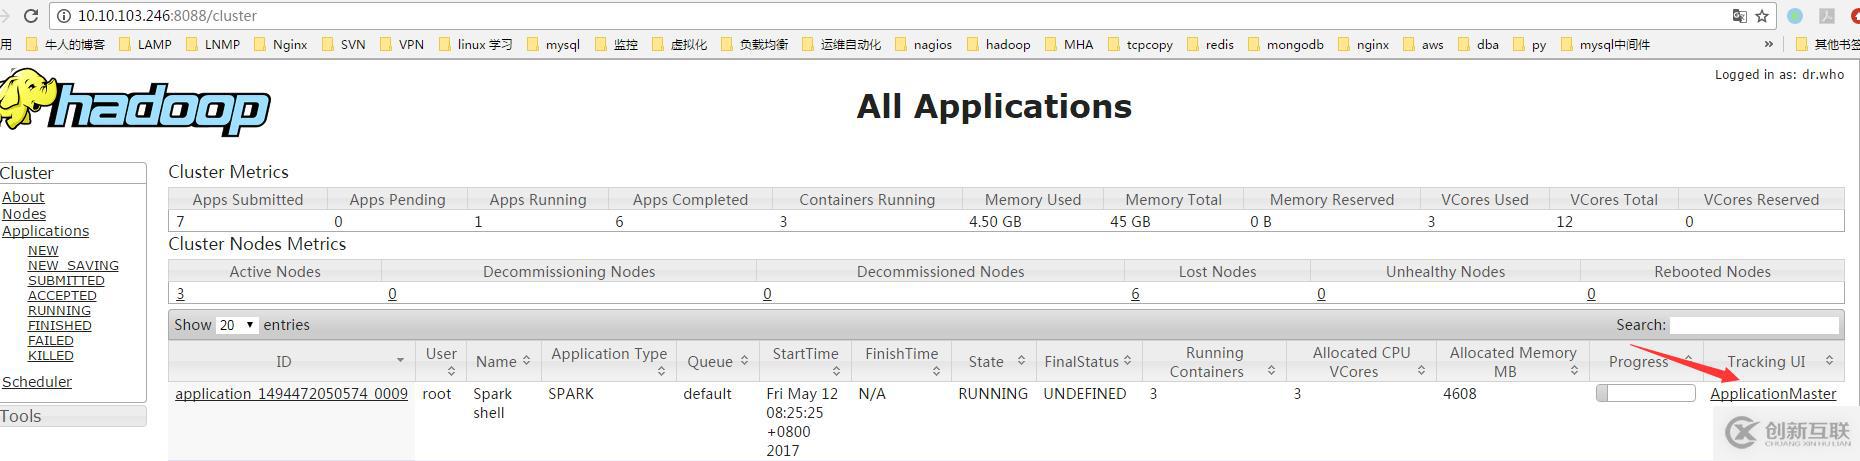1860x461 pixels.
Task: Sort table by User column
Action: 441,361
